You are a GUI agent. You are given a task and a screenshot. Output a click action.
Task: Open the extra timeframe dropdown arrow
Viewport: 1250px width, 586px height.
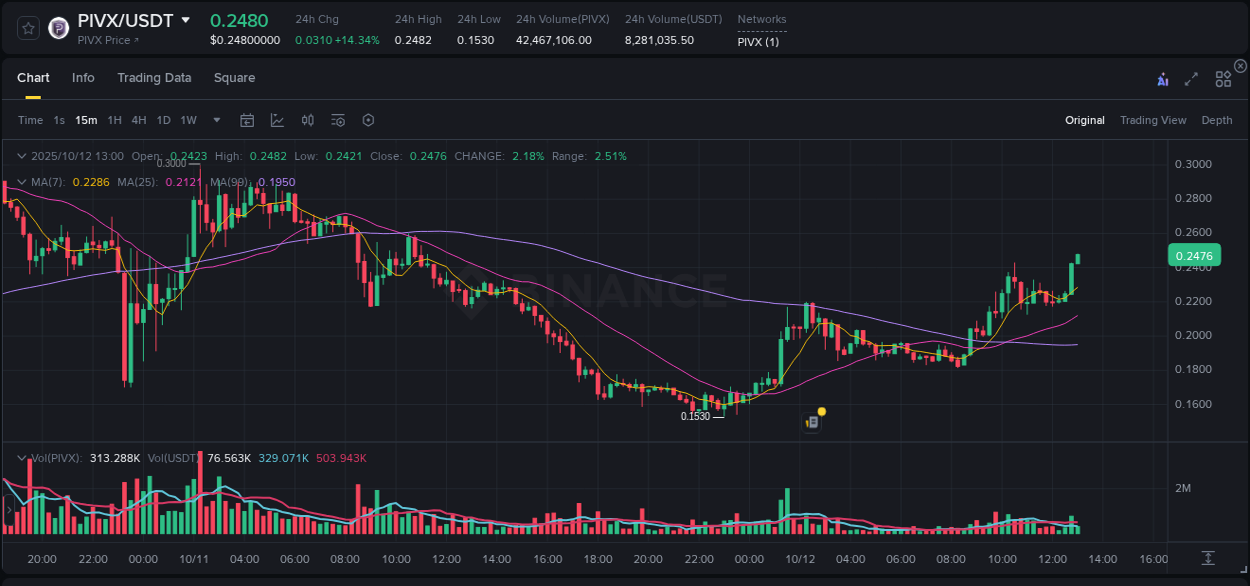(215, 120)
